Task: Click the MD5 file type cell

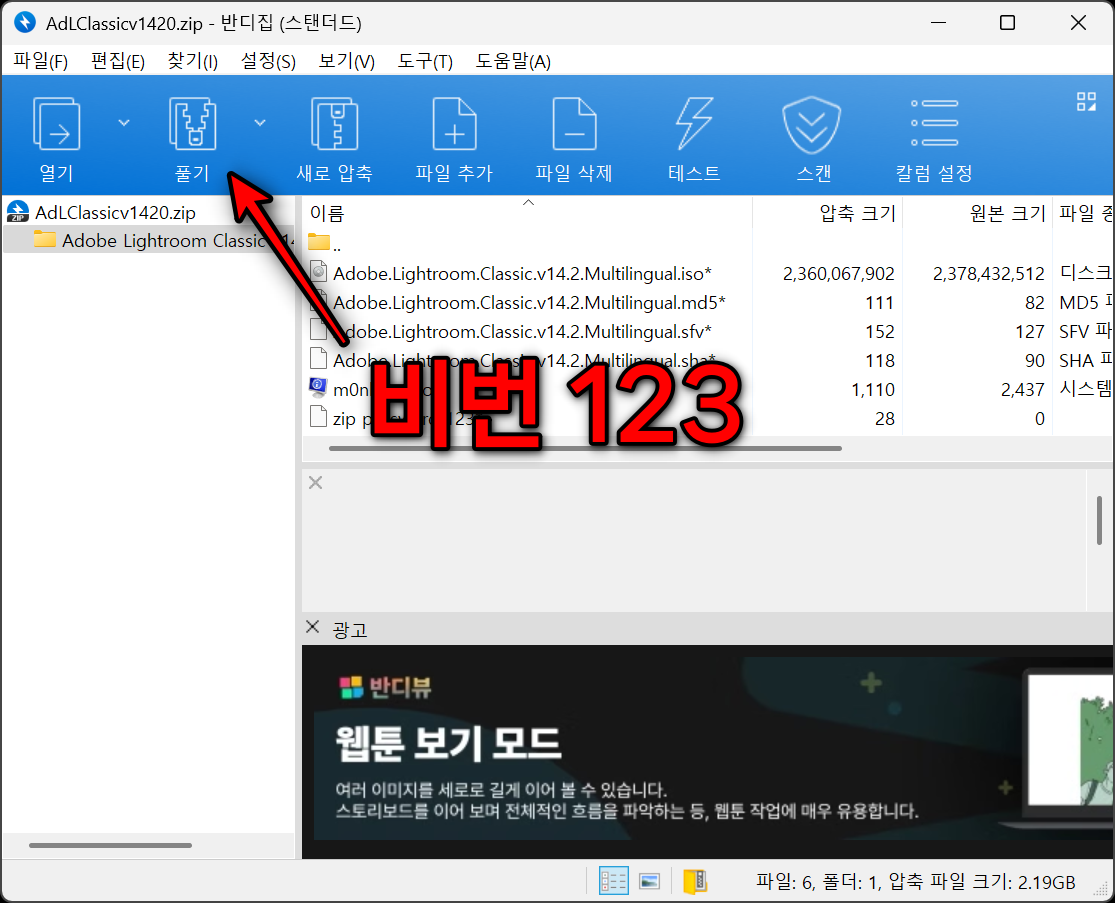Action: [x=1085, y=303]
